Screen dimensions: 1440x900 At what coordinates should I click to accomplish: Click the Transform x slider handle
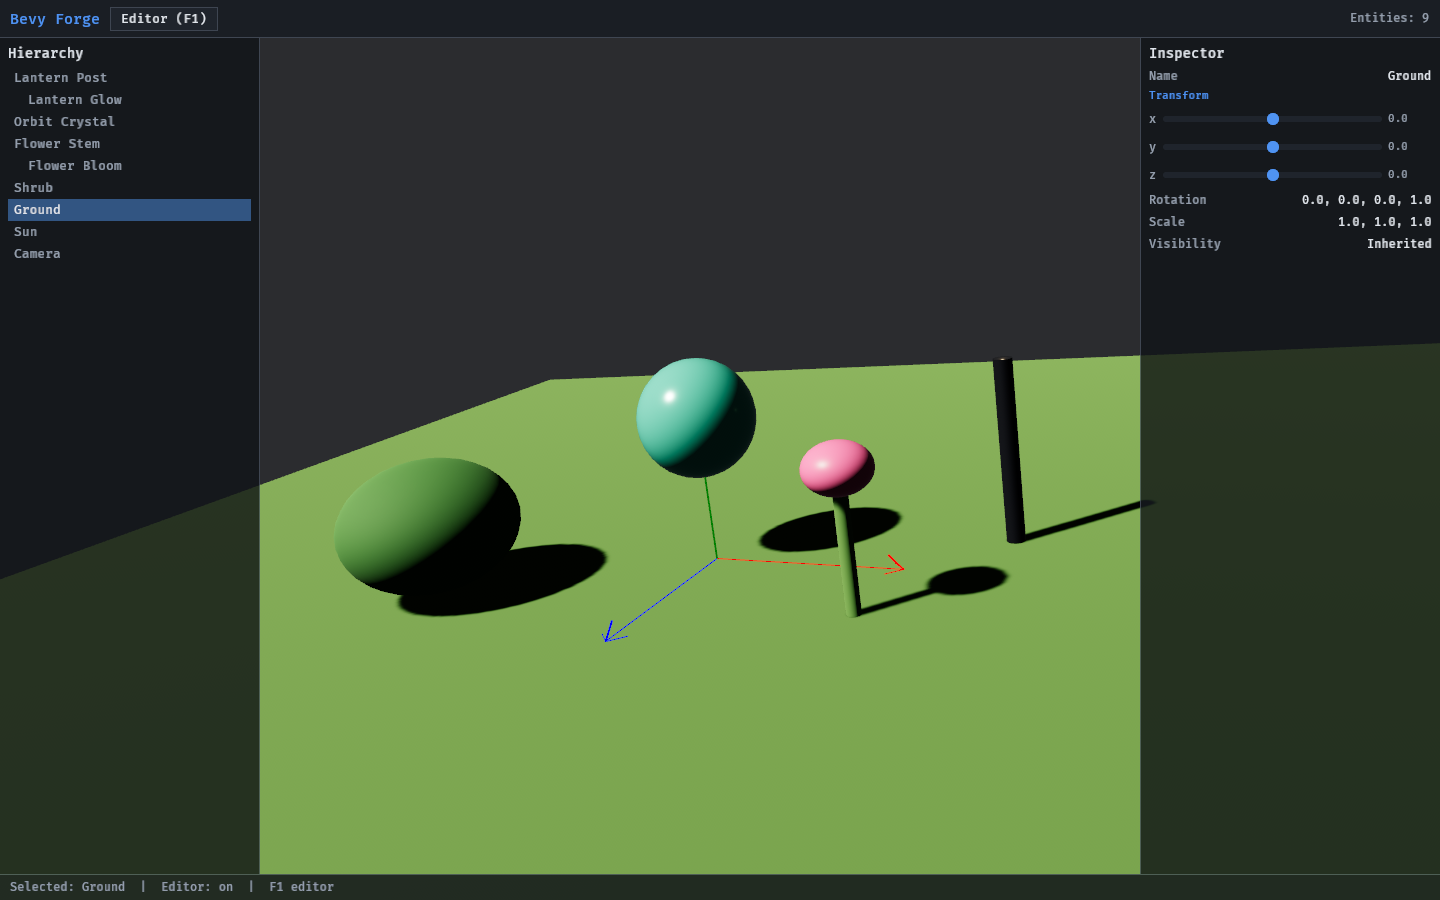click(1273, 119)
